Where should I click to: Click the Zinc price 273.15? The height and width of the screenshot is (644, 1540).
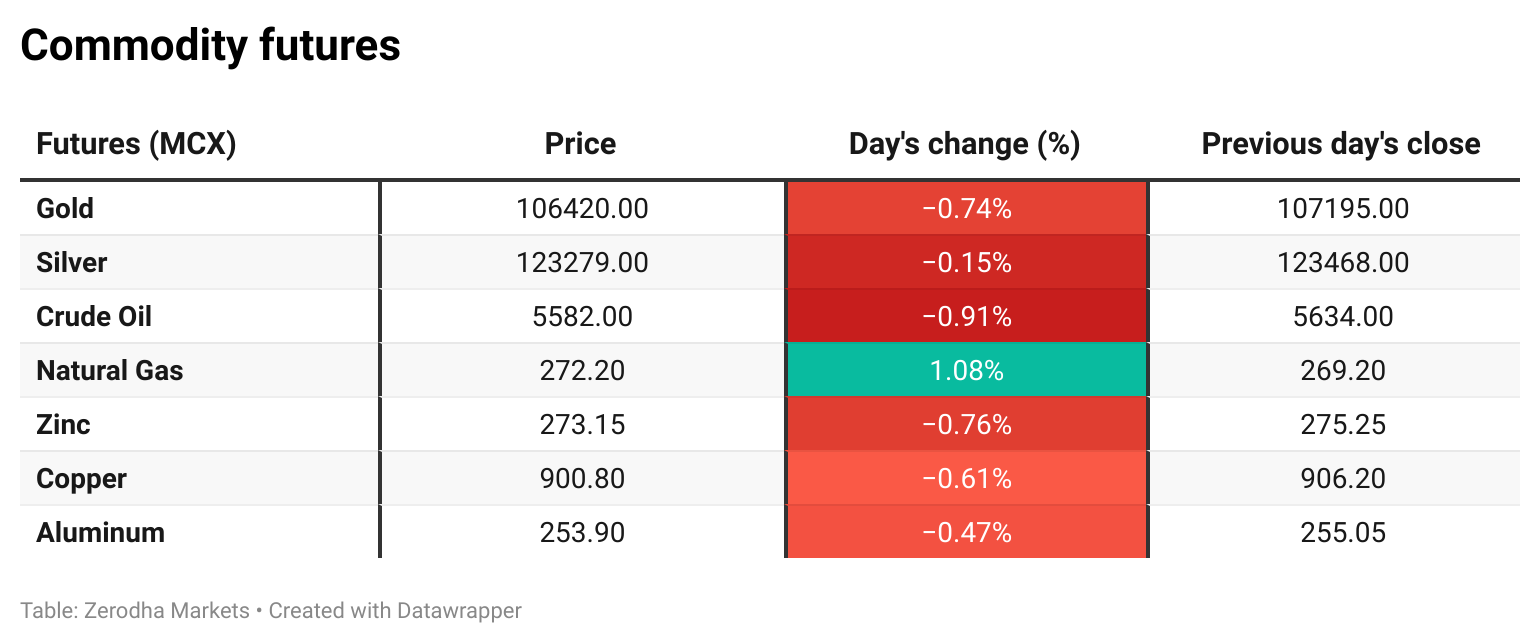tap(582, 425)
